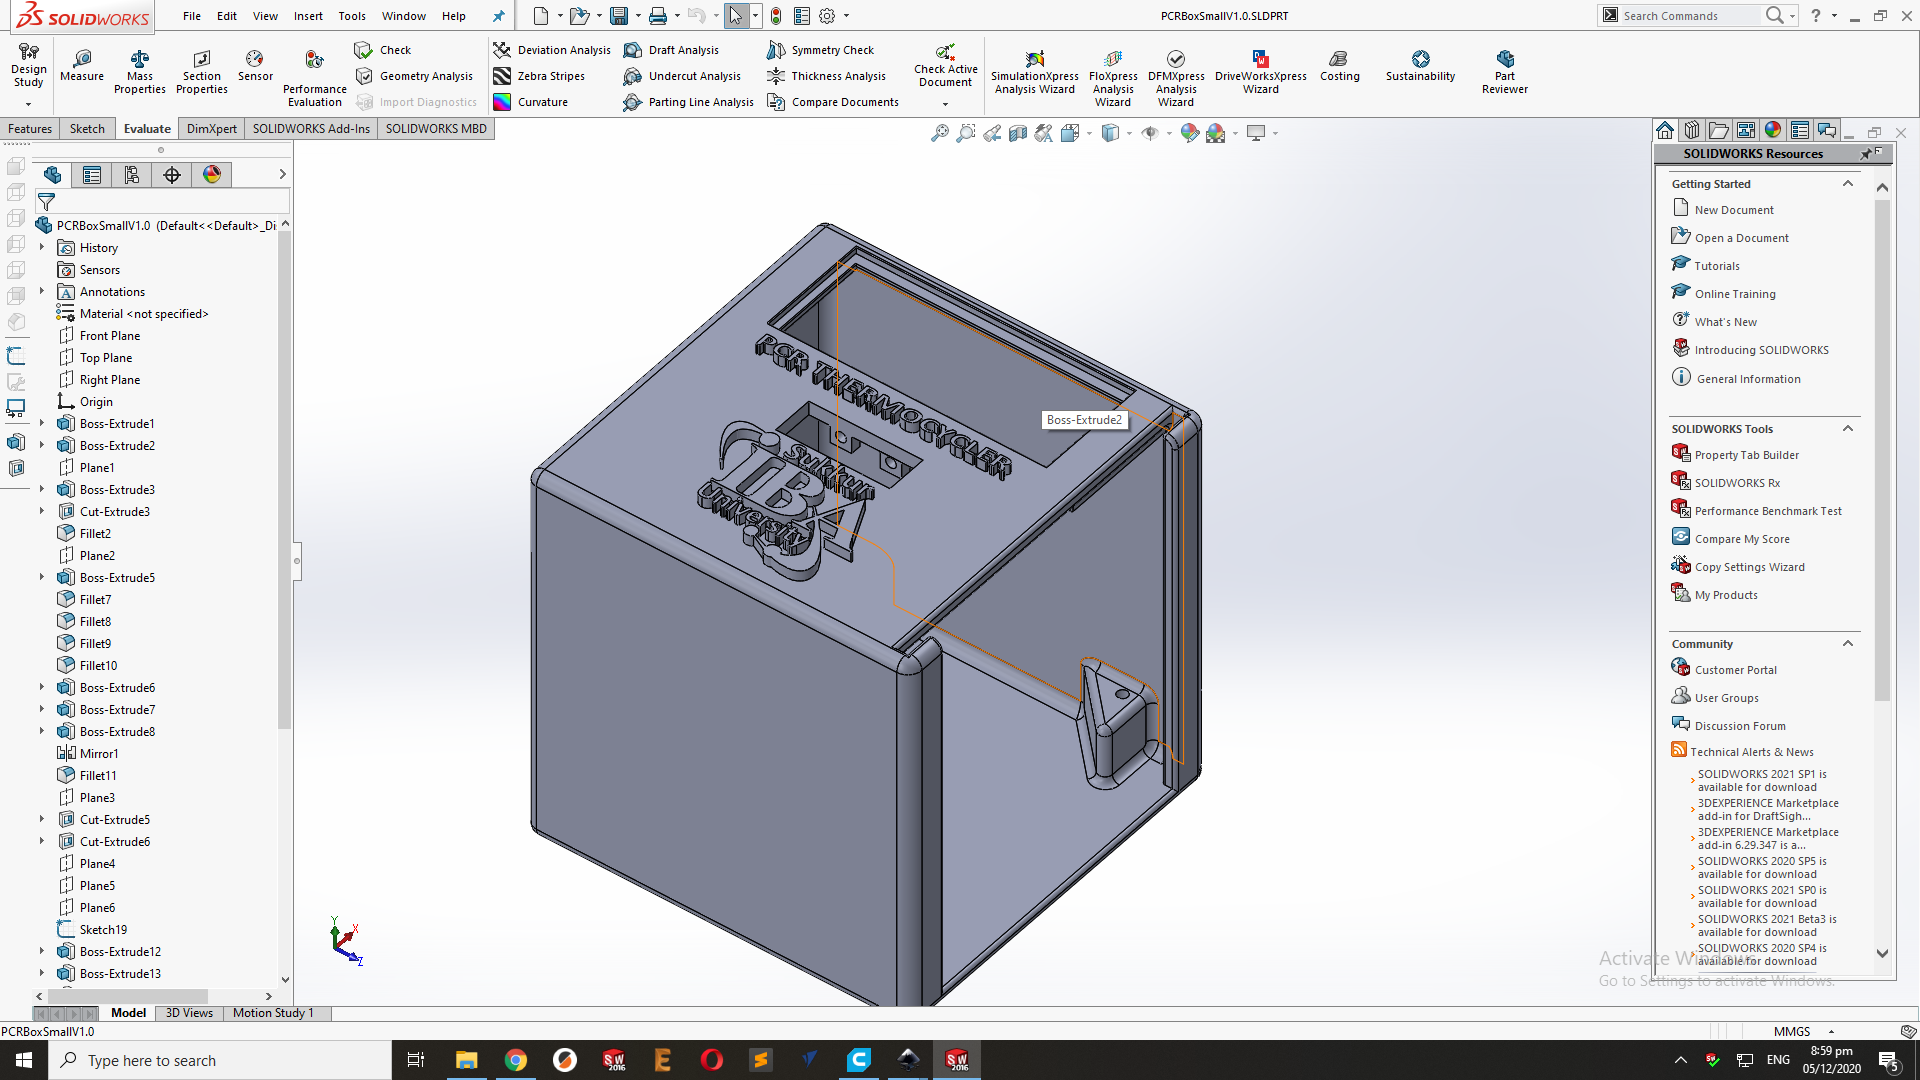Click Introducing SOLIDWORKS link
This screenshot has width=1920, height=1080.
point(1761,350)
